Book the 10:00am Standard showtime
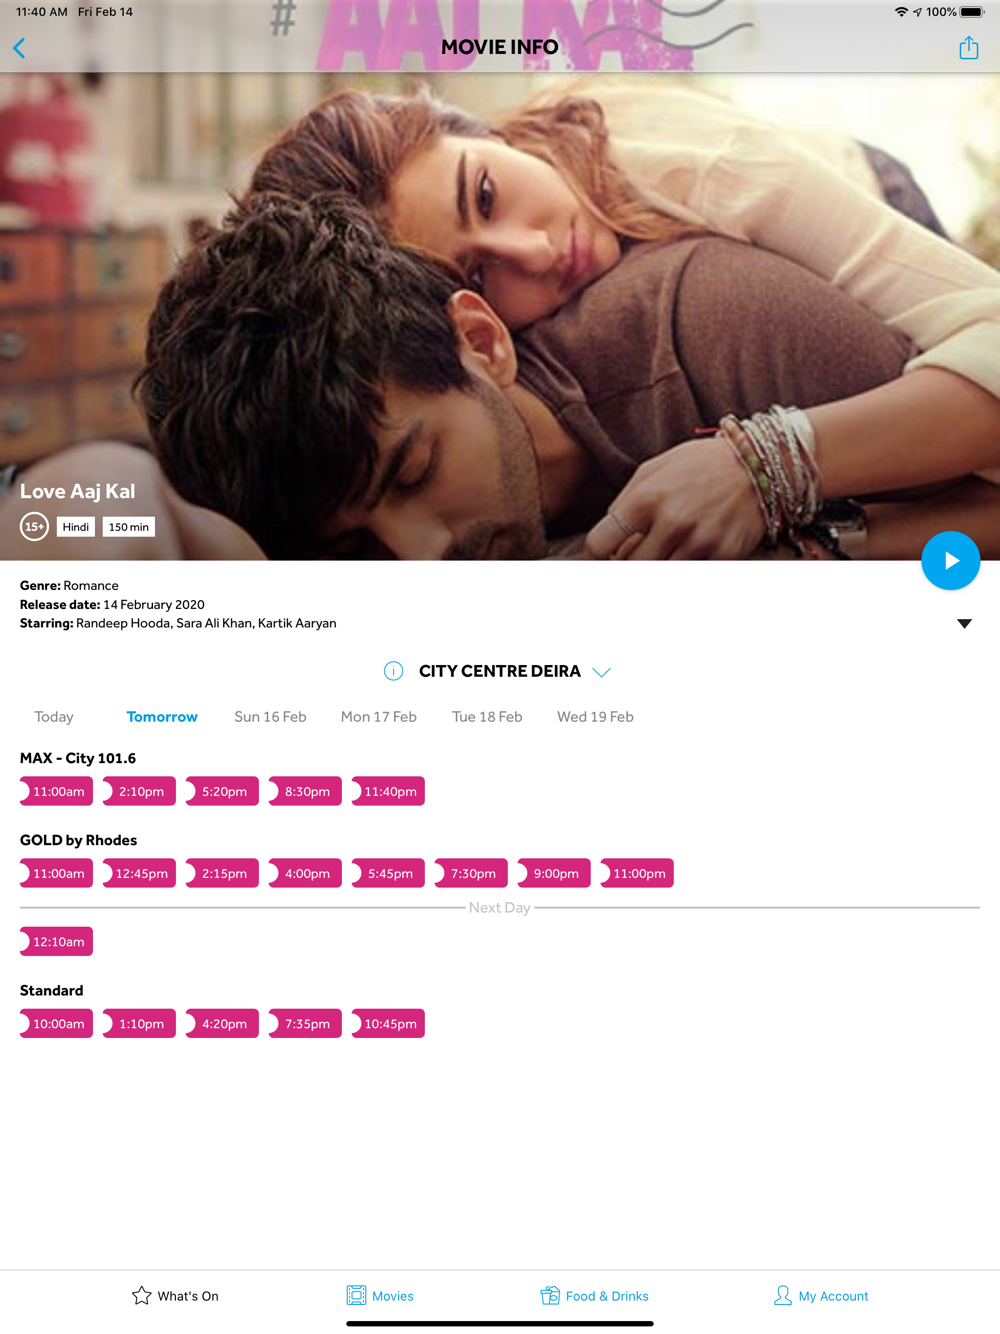The width and height of the screenshot is (1000, 1334). tap(56, 1023)
